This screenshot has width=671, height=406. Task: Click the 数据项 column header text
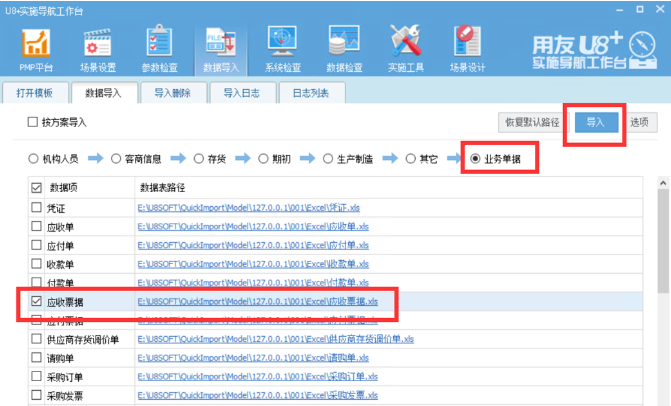[64, 187]
